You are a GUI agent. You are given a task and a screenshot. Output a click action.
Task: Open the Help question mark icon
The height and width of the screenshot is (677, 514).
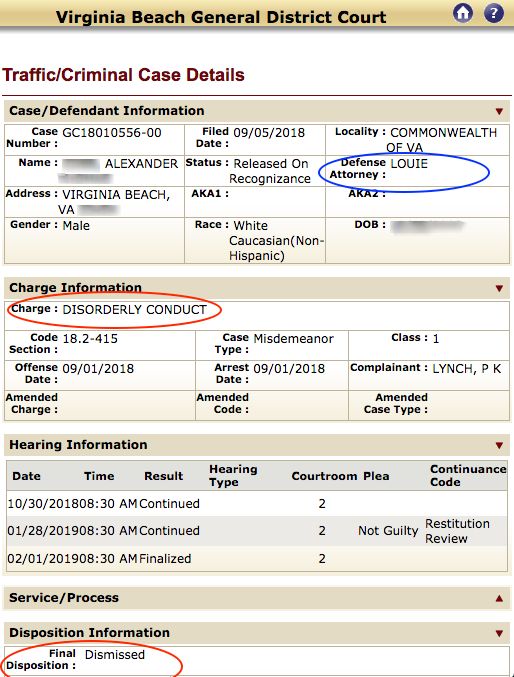494,13
